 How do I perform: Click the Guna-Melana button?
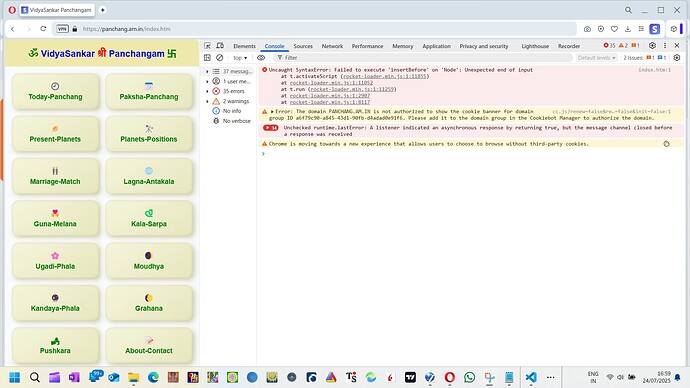pyautogui.click(x=55, y=219)
